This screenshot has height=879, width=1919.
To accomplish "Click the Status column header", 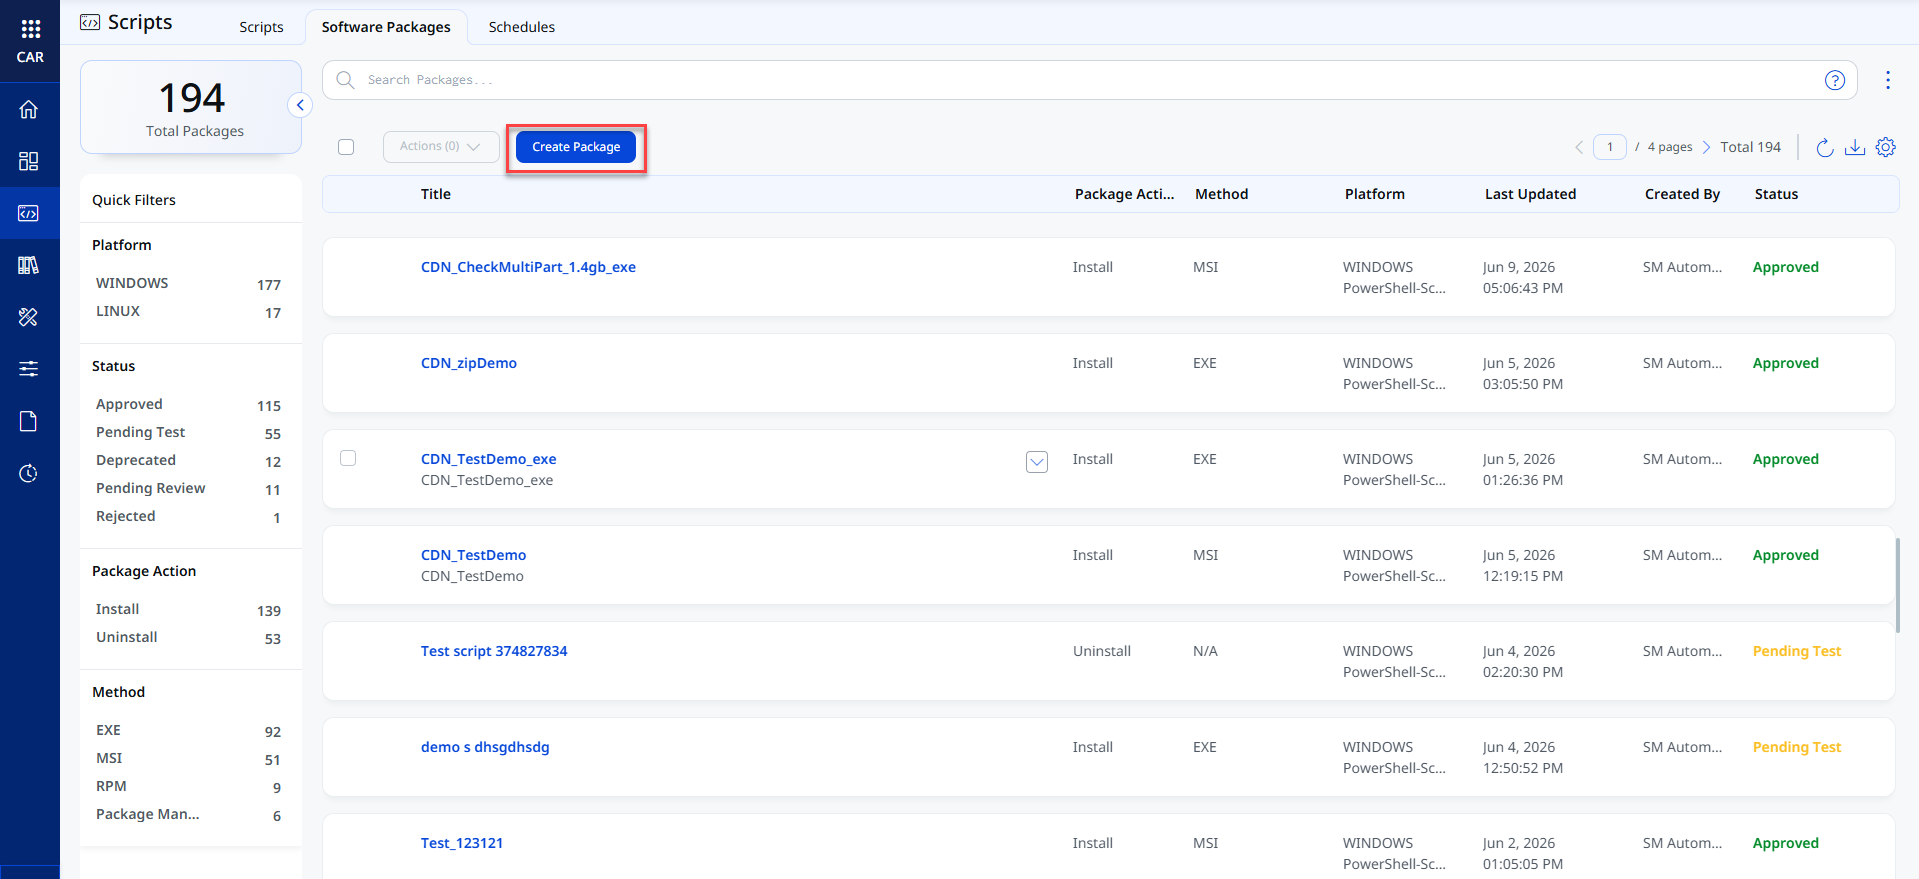I will click(x=1776, y=194).
